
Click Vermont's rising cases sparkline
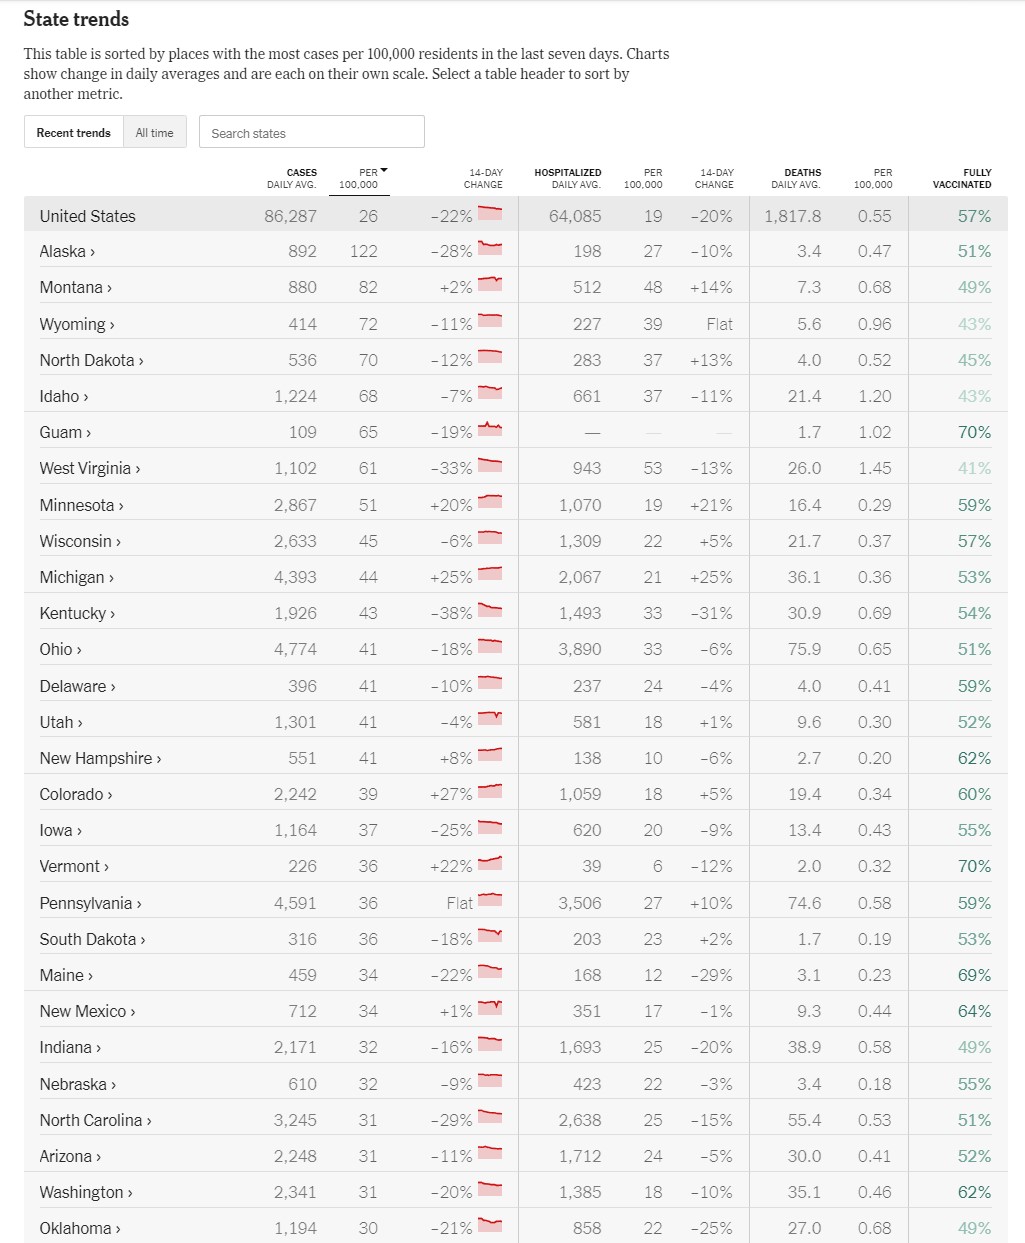[x=490, y=863]
